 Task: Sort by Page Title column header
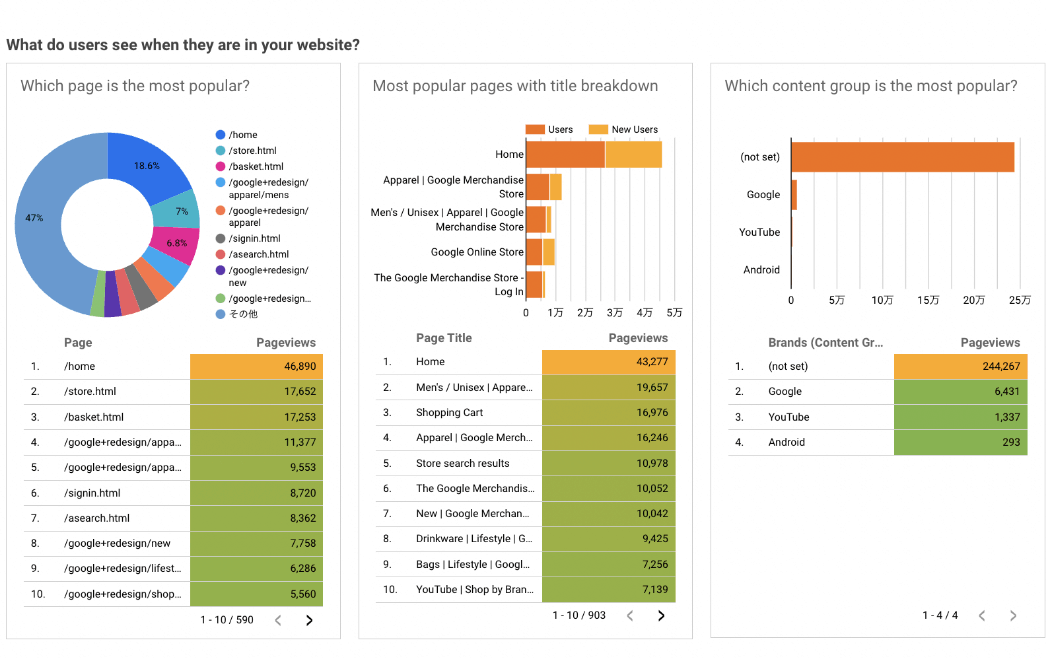point(444,338)
